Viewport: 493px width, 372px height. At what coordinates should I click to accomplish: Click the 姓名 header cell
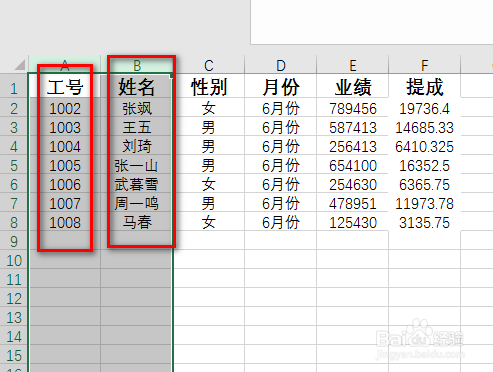[x=137, y=86]
